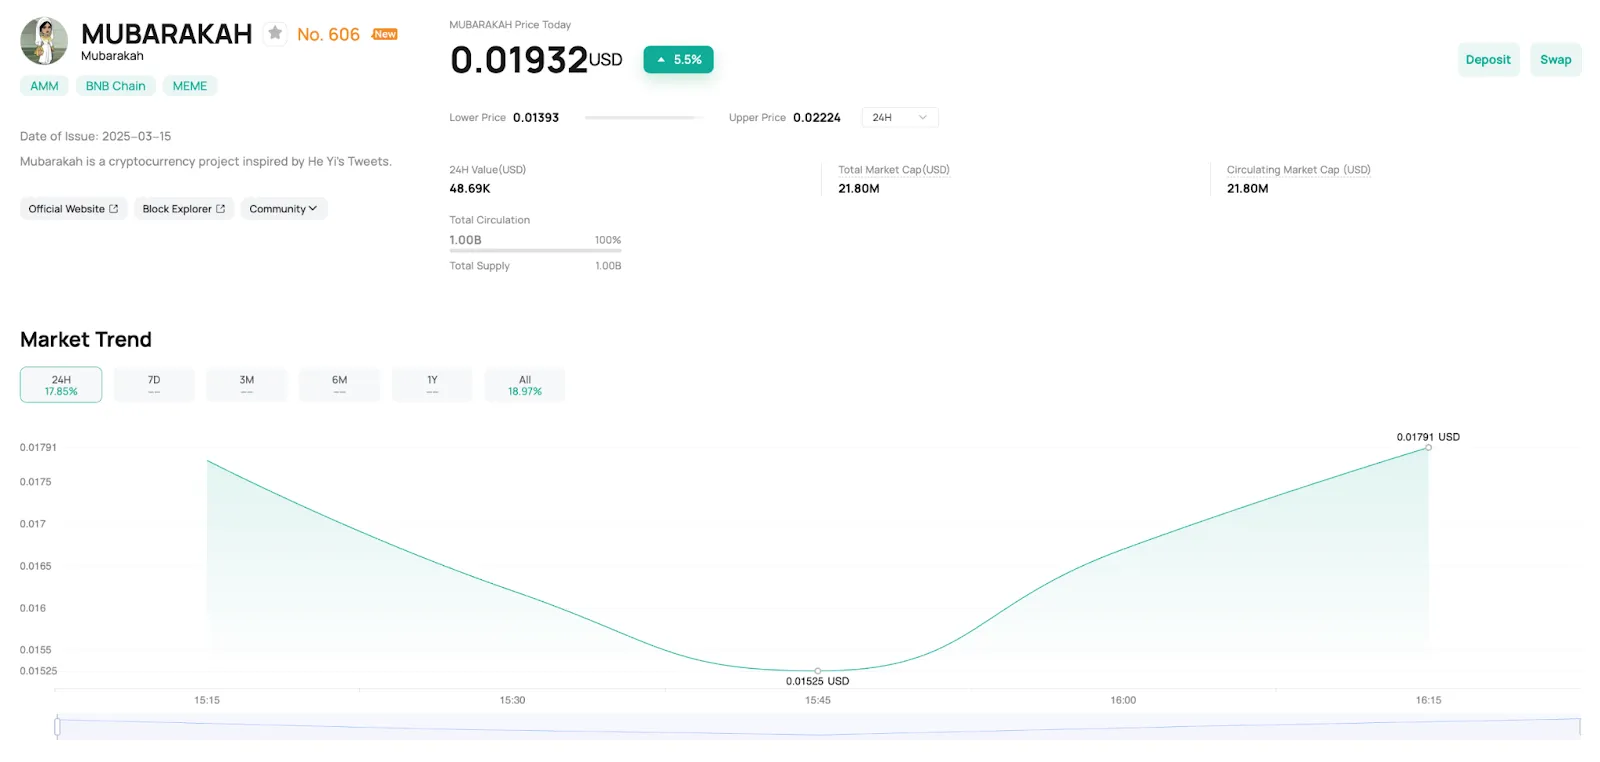This screenshot has height=762, width=1600.
Task: Add MUBARAKAH to favorites with star icon
Action: [x=275, y=33]
